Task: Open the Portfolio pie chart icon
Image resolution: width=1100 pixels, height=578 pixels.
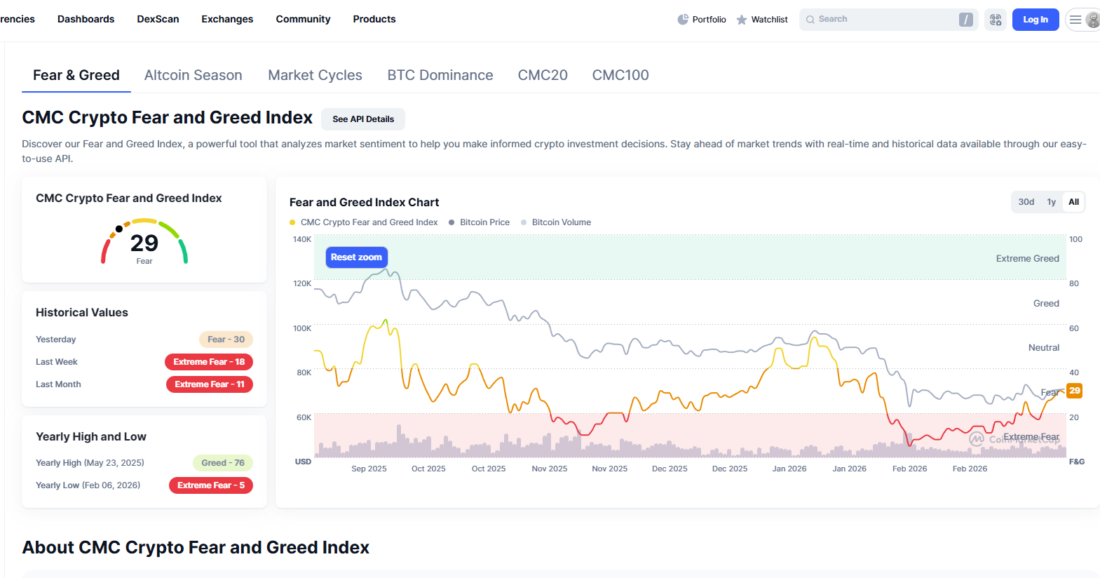Action: (x=683, y=20)
